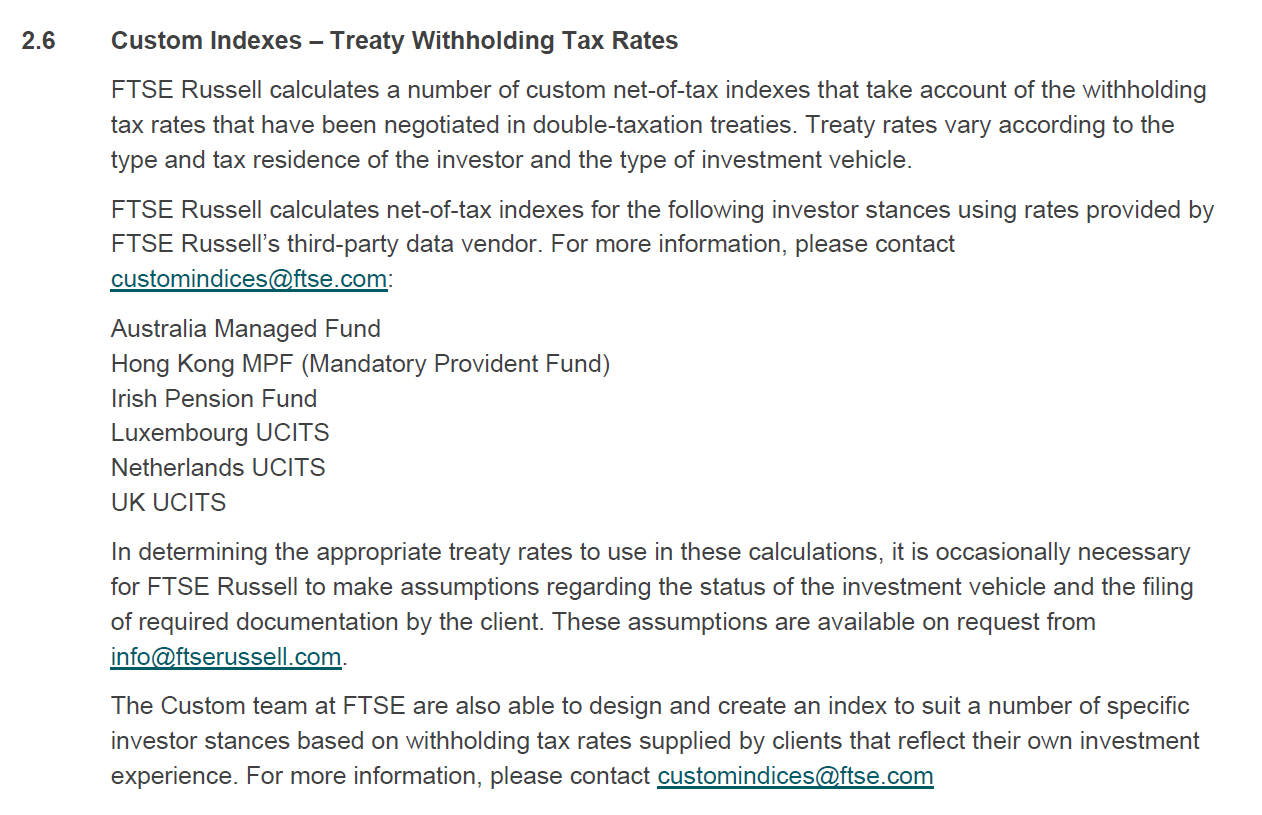Click 'The Custom team at FTSE' text
This screenshot has width=1262, height=815.
point(258,706)
